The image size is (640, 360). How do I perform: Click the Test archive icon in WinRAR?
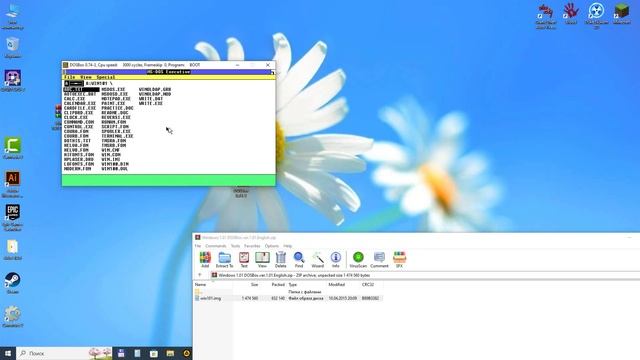[244, 260]
